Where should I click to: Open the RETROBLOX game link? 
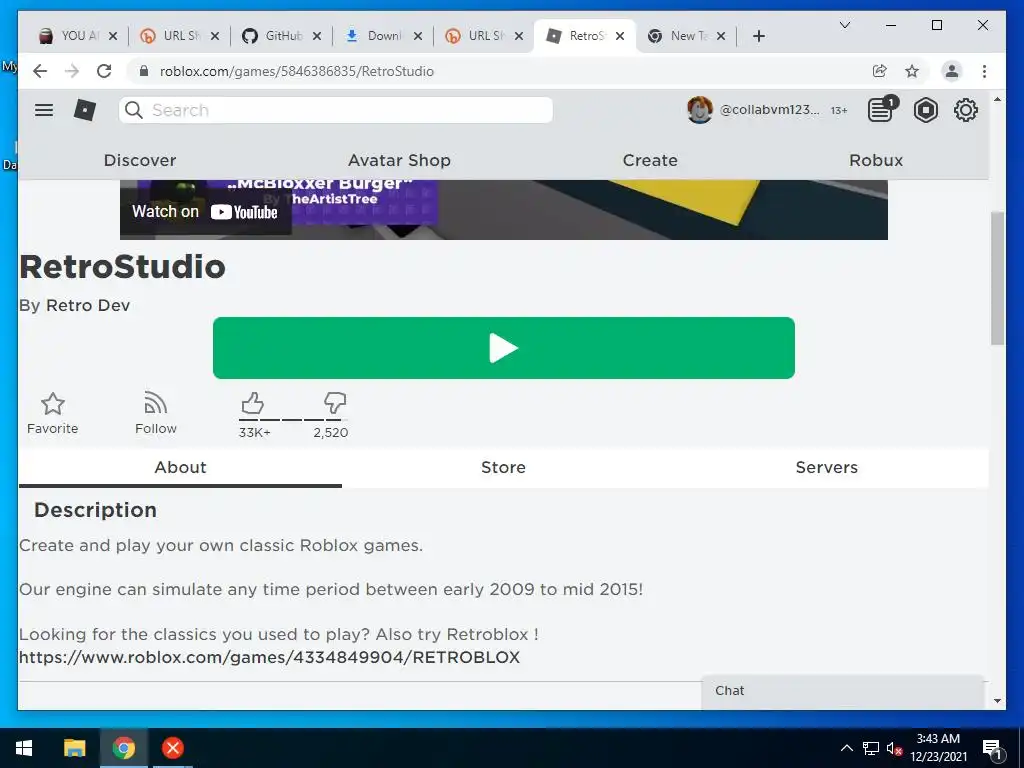click(269, 657)
